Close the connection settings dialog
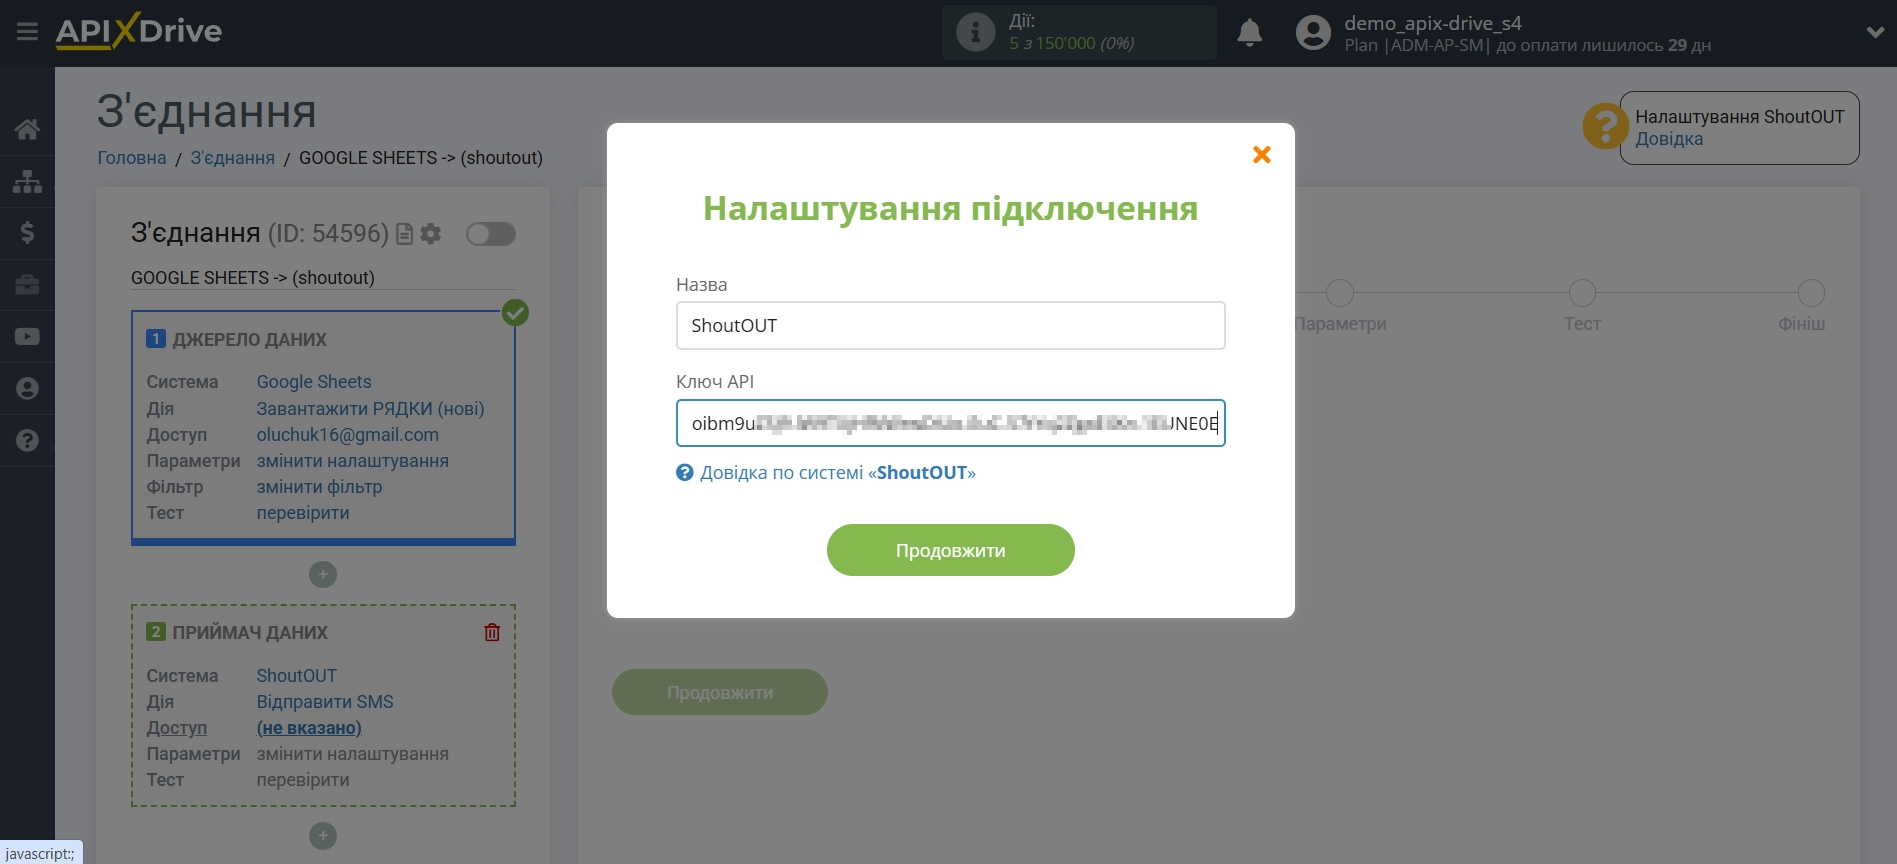This screenshot has width=1897, height=864. [x=1262, y=154]
